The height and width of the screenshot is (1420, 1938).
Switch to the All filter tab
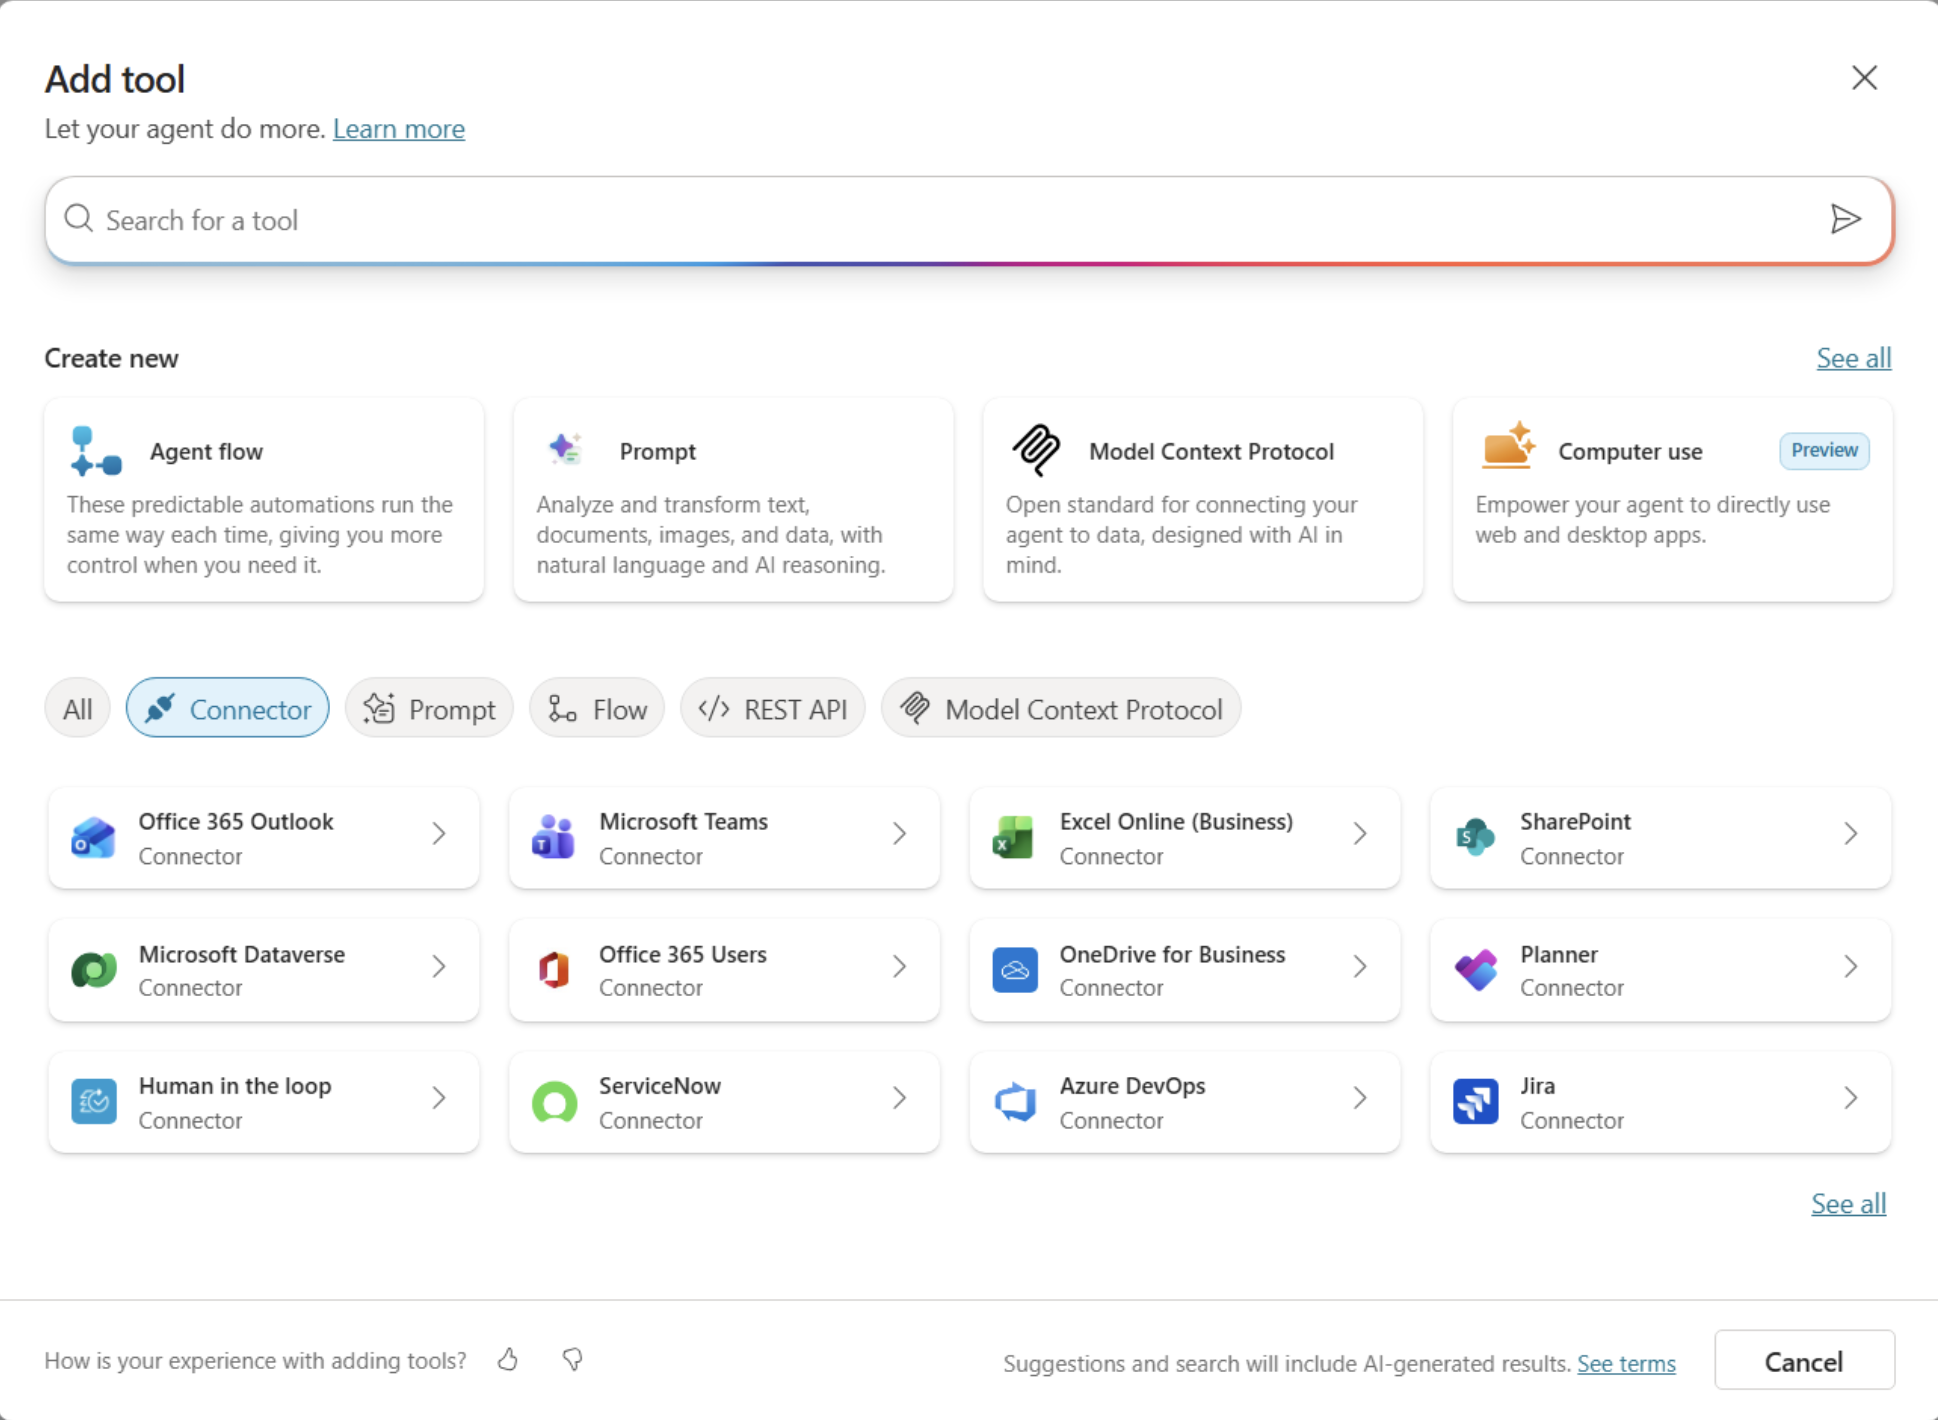click(x=77, y=709)
